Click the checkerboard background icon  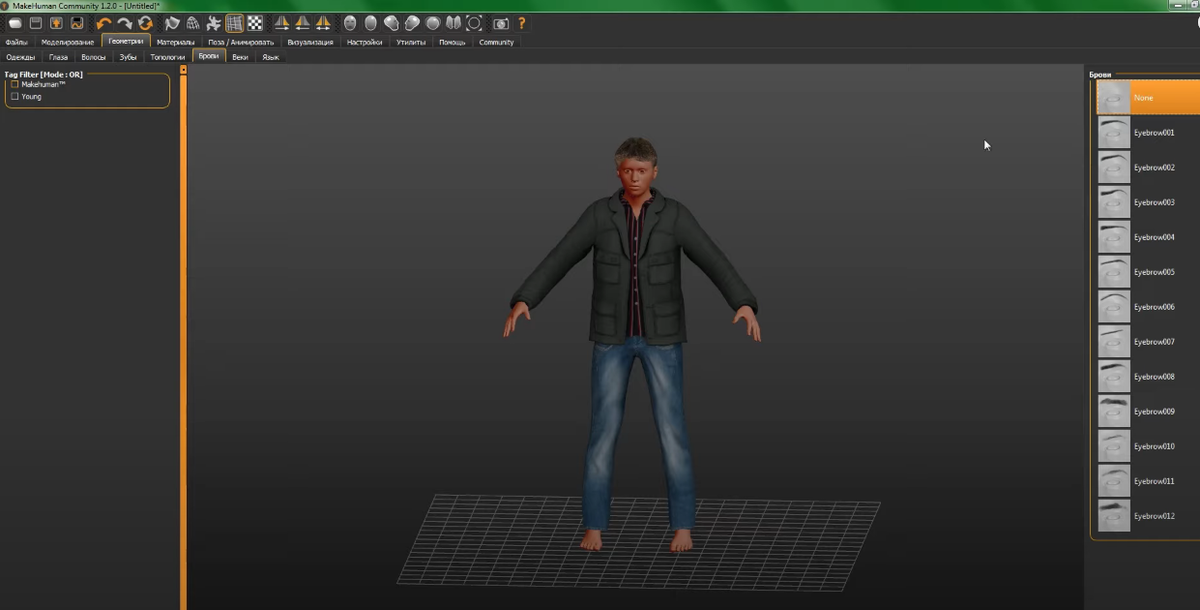(x=256, y=23)
